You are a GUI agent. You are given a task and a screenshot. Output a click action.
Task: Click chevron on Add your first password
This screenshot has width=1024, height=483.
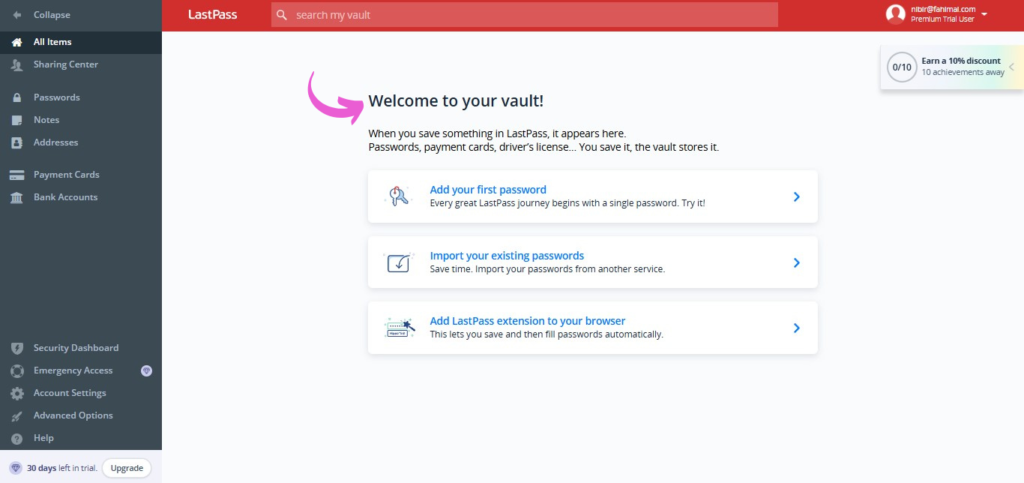[796, 196]
